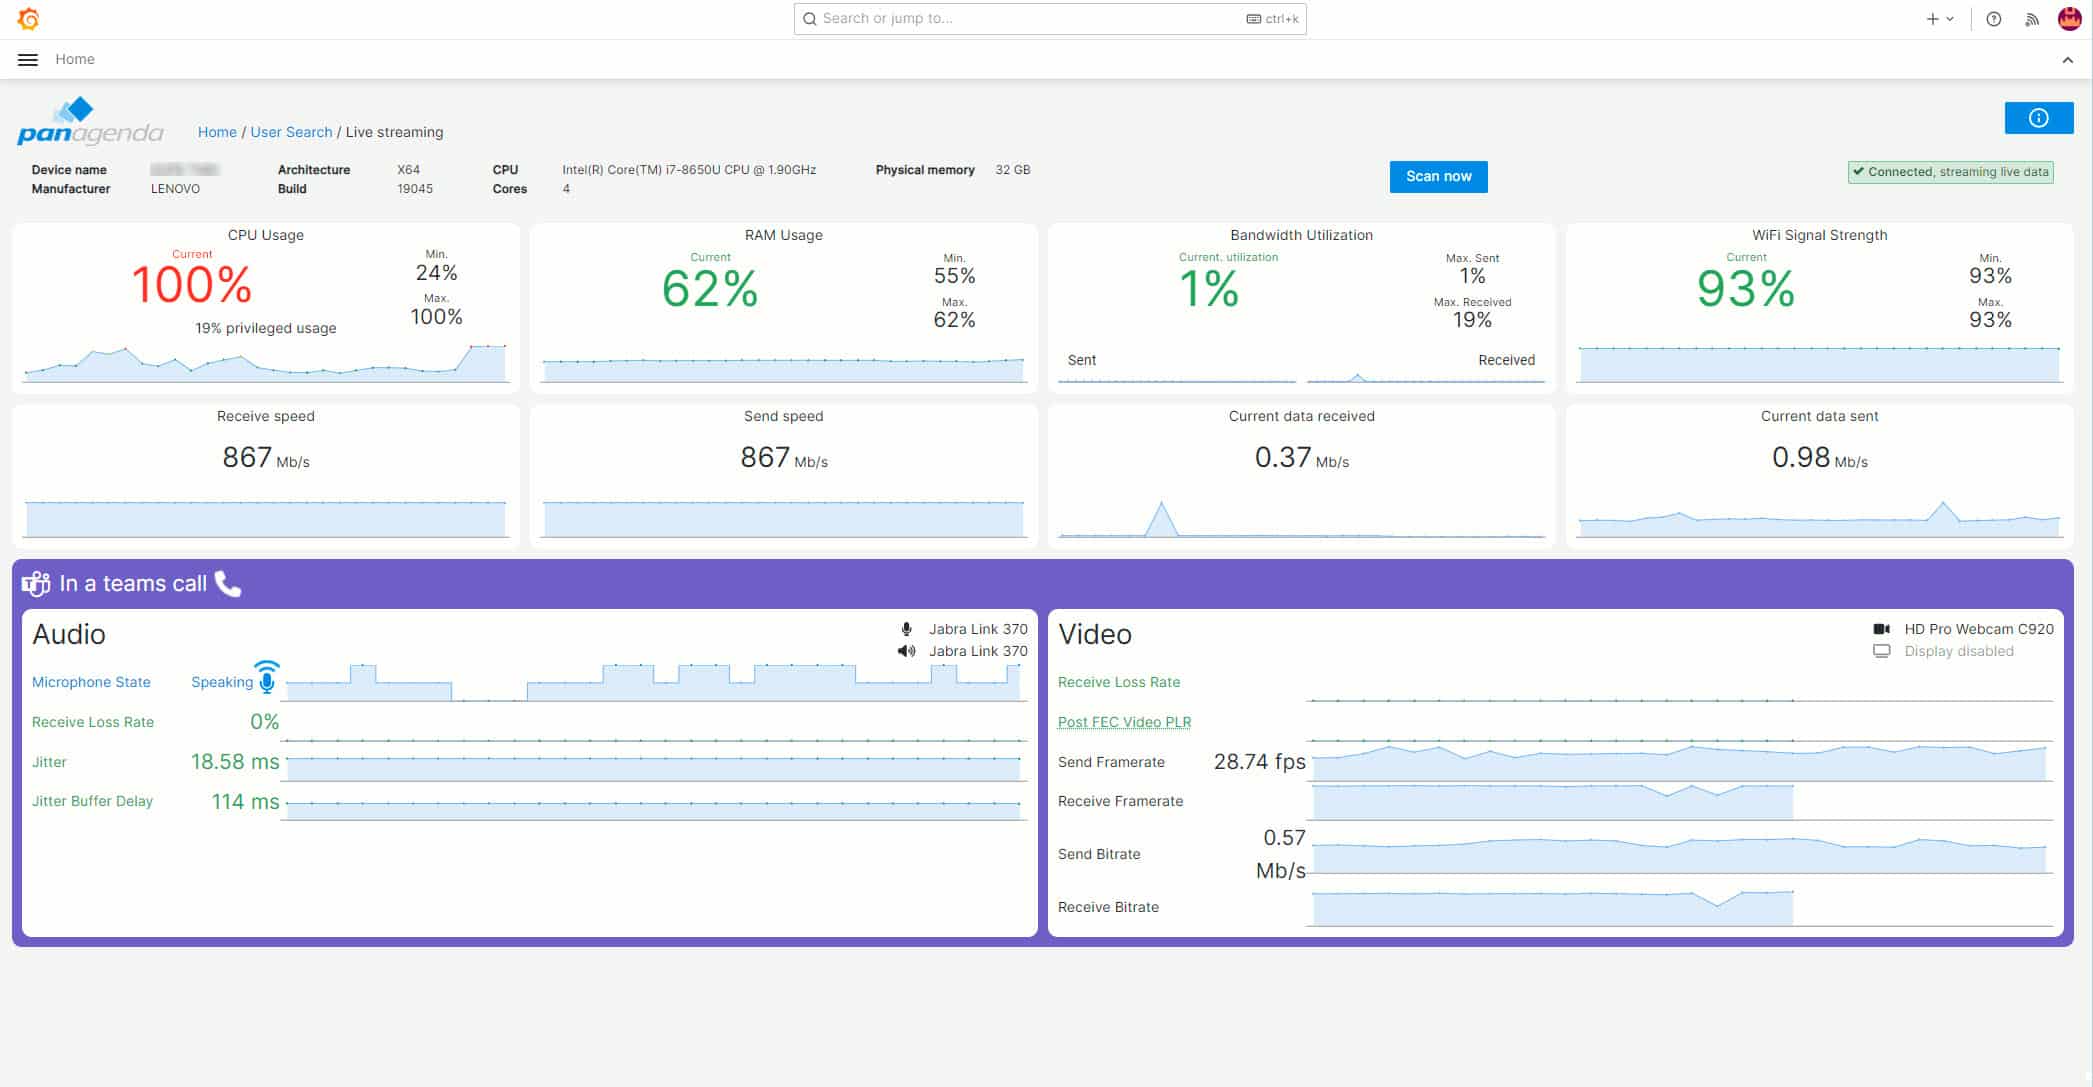Click the Home breadcrumb in top bar
2093x1087 pixels.
75,60
